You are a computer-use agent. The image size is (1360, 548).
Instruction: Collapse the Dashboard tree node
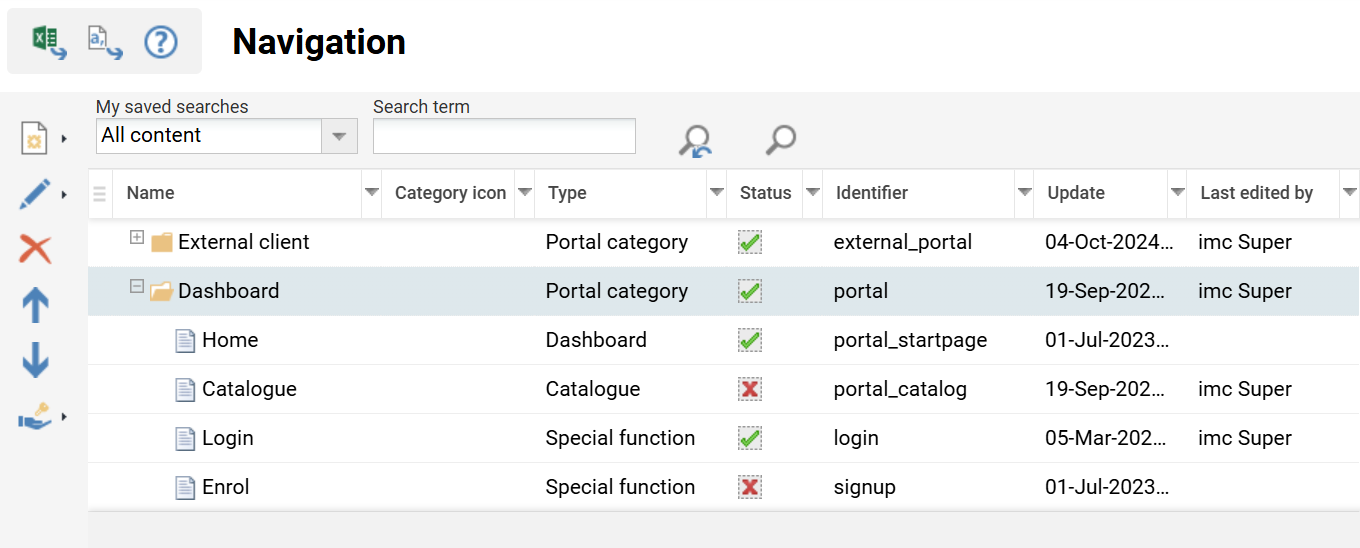137,286
